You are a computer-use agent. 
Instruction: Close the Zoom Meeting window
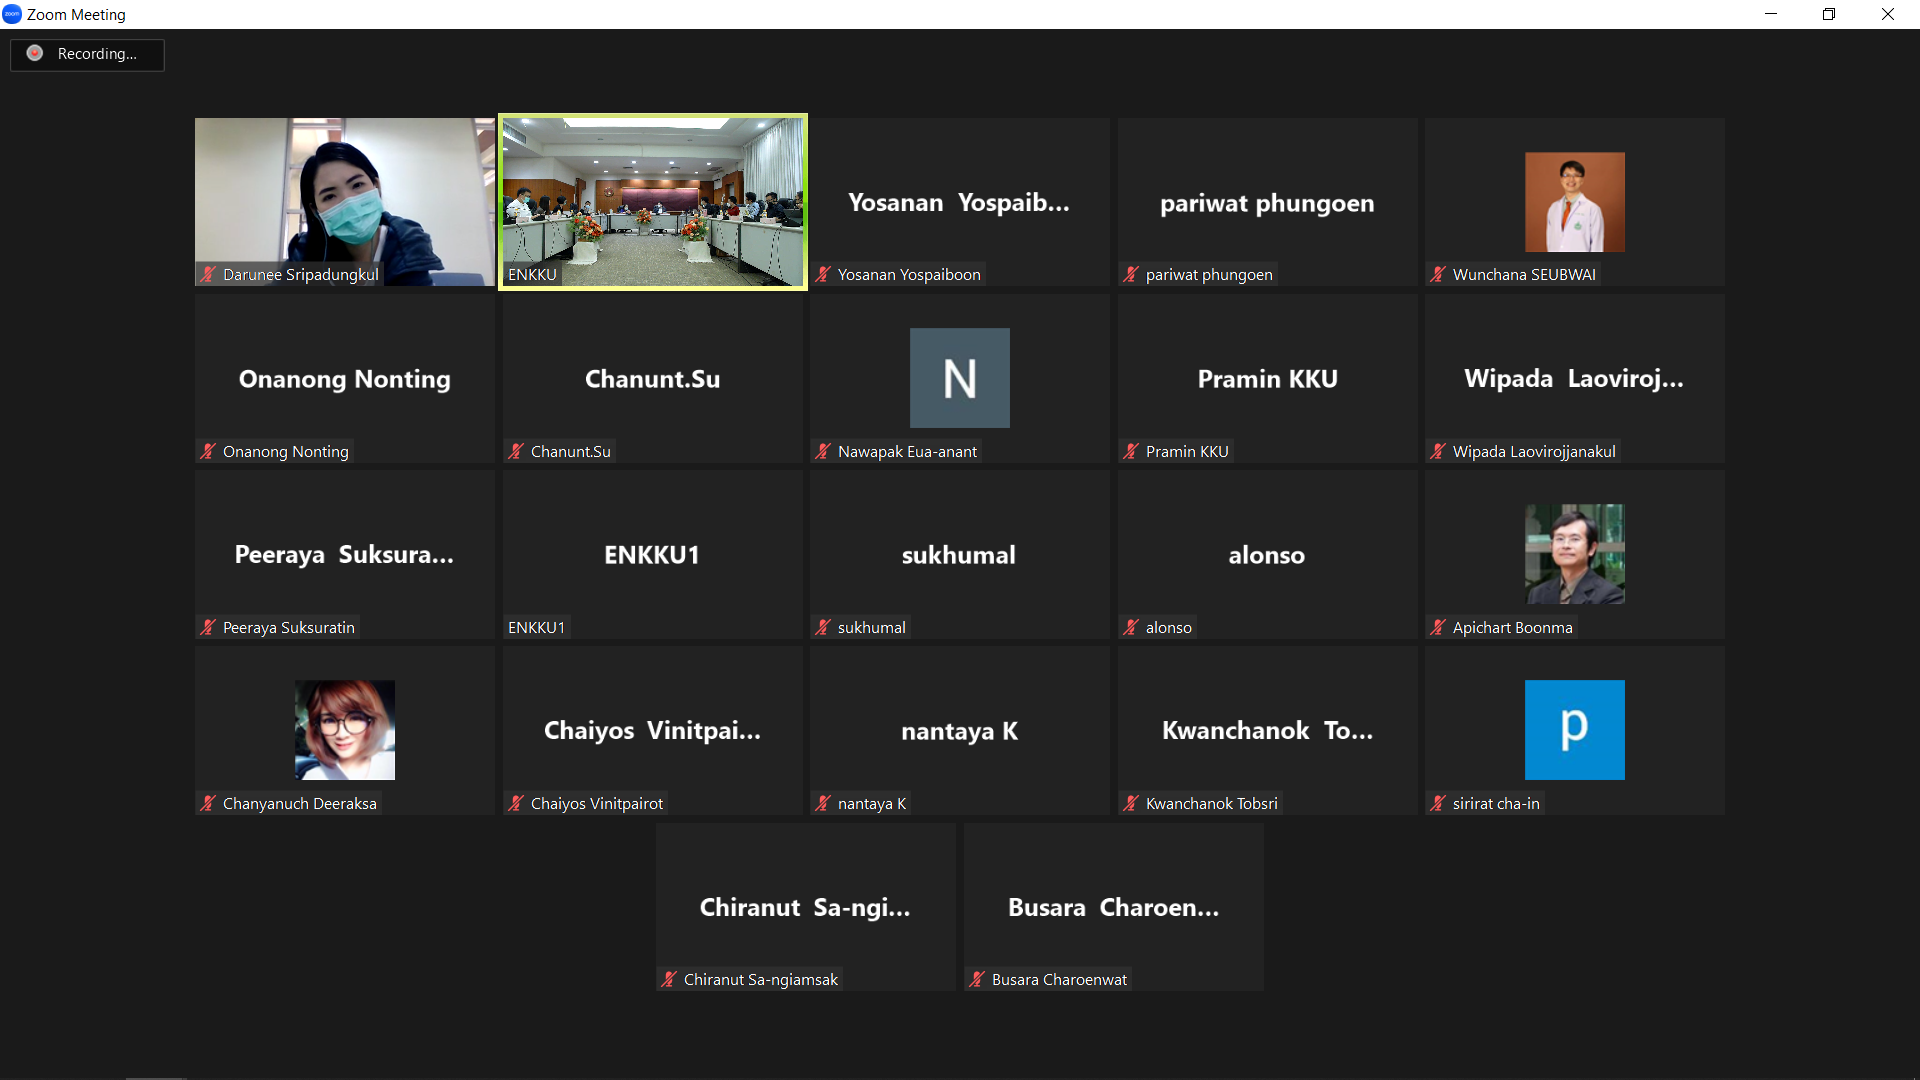[1888, 14]
